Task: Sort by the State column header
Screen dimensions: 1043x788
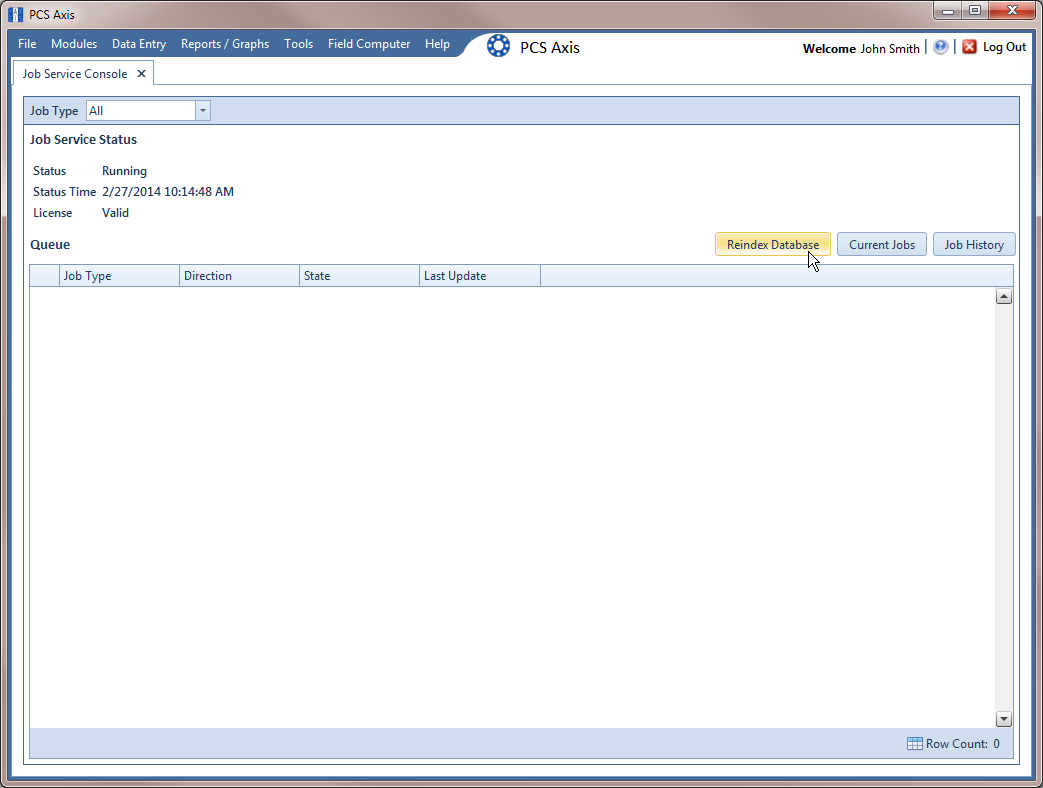Action: coord(359,276)
